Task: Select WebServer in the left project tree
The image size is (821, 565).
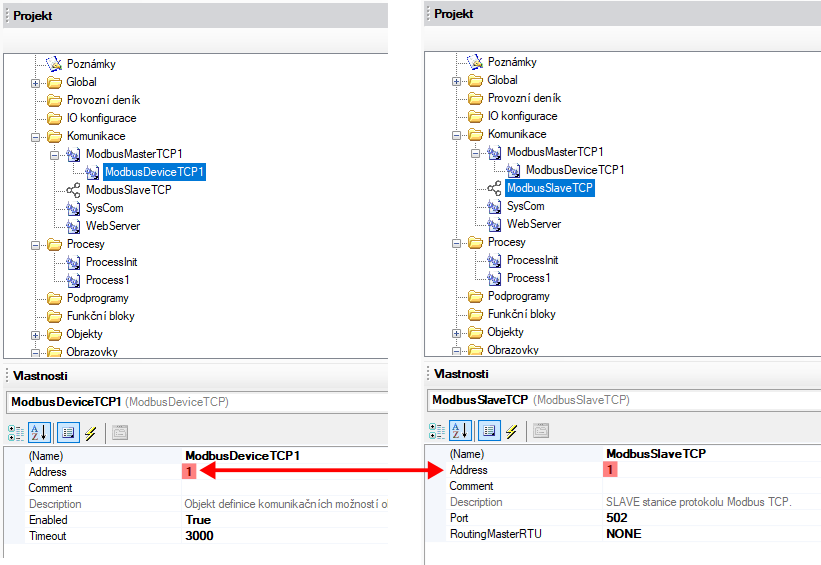Action: (112, 226)
